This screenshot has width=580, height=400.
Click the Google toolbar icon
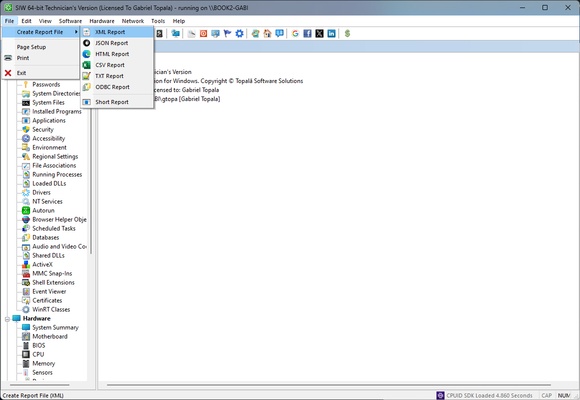(x=295, y=34)
